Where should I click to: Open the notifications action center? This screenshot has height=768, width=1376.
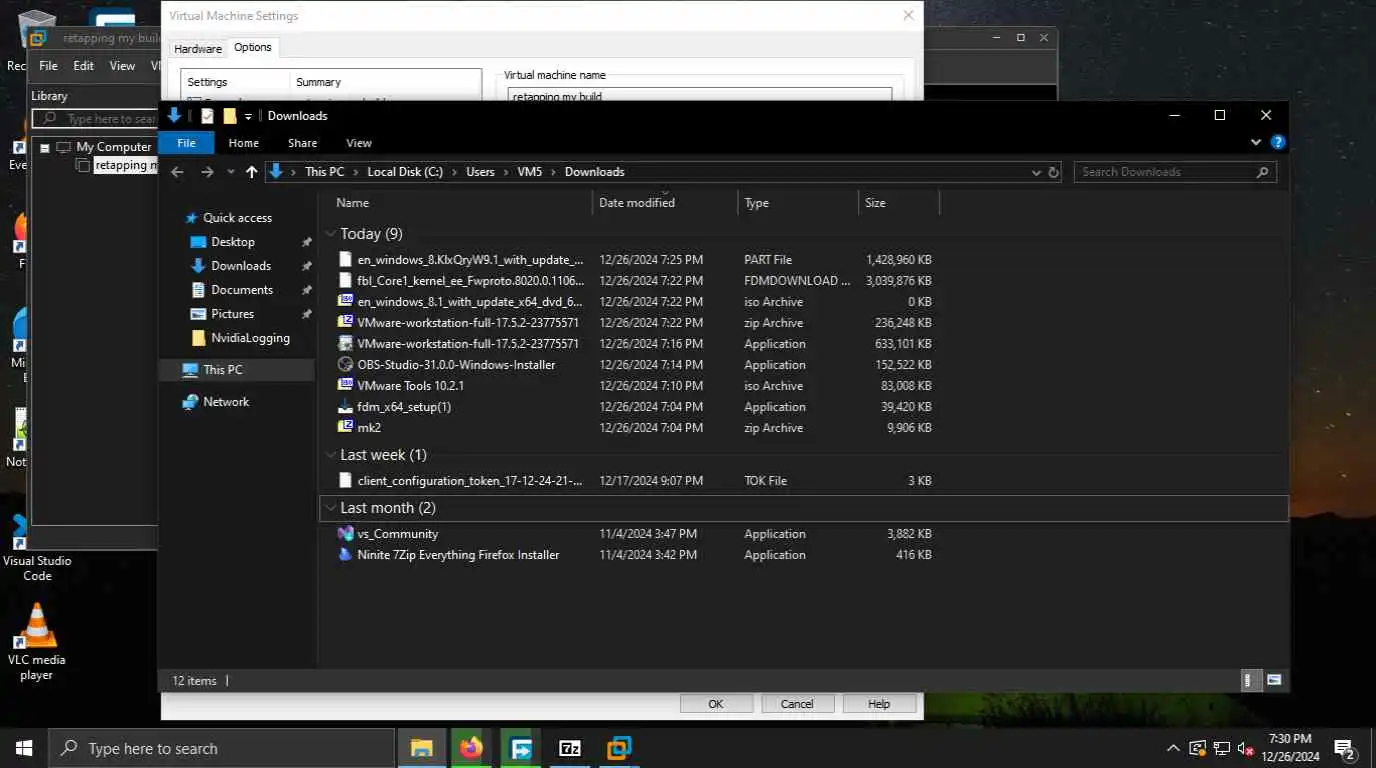coord(1345,748)
